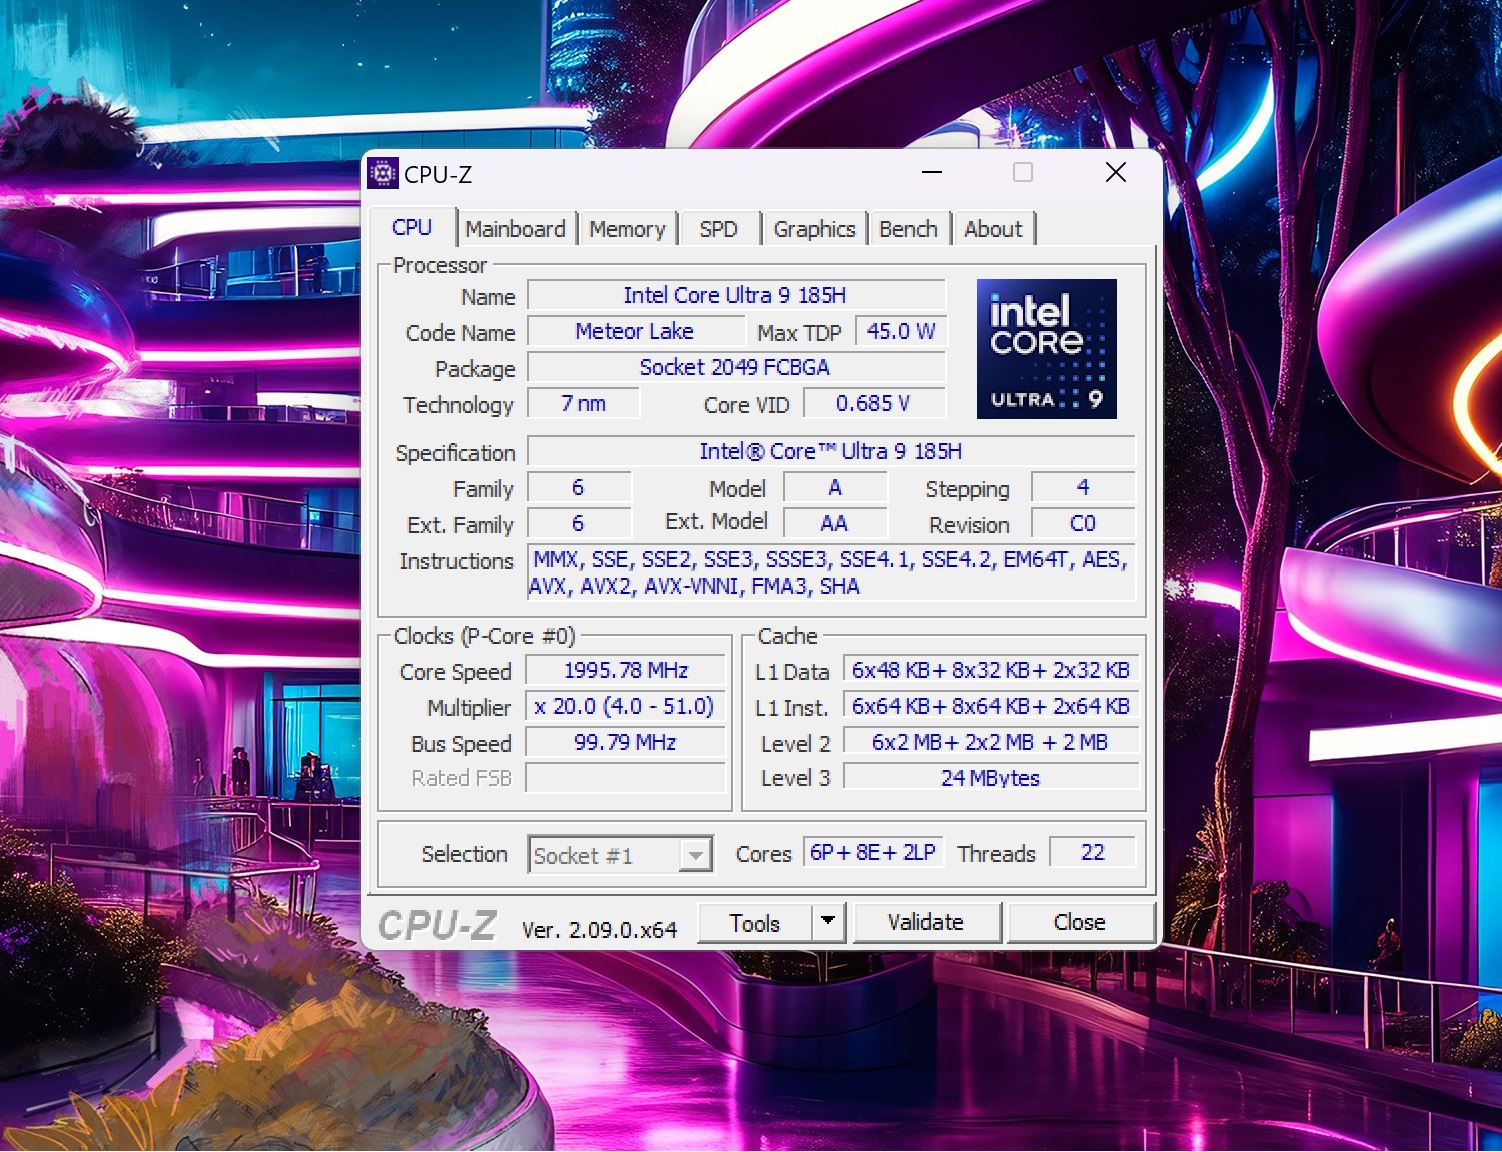Click the CPU-Z app icon in title bar
The width and height of the screenshot is (1502, 1152).
pyautogui.click(x=383, y=174)
